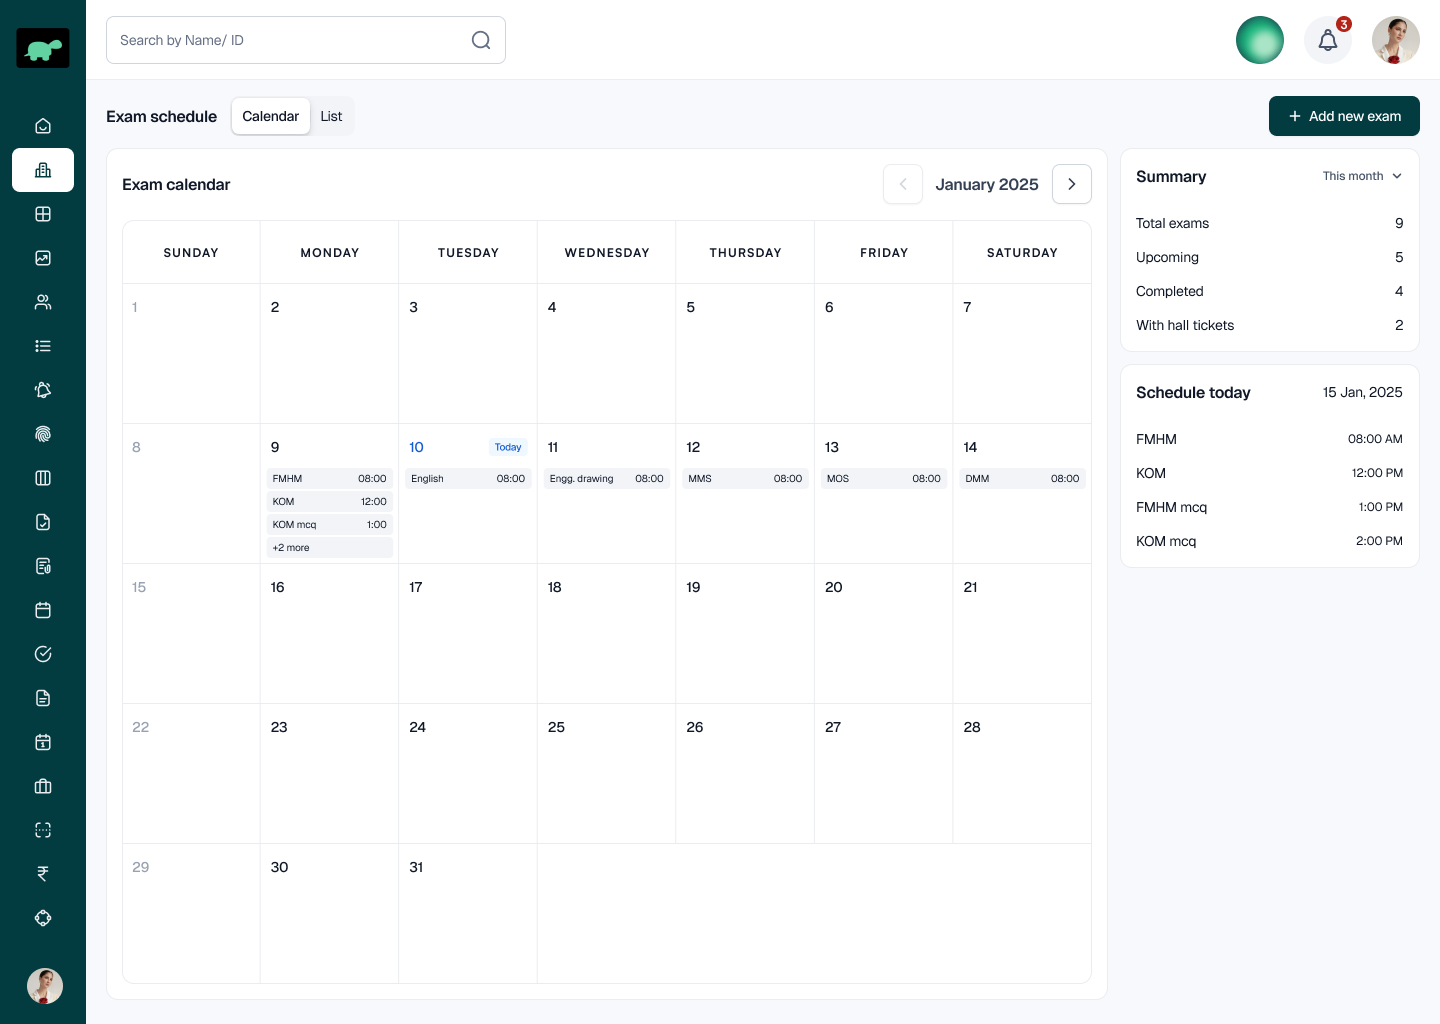Switch to the Calendar view
The height and width of the screenshot is (1024, 1440).
270,116
